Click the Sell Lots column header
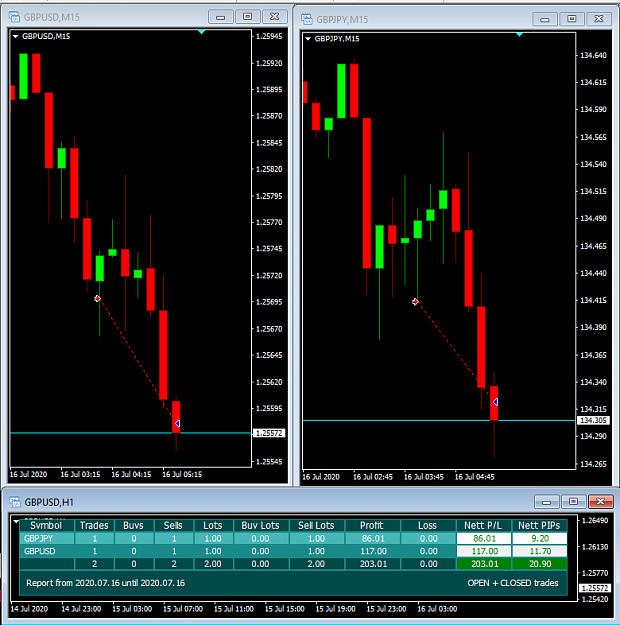The height and width of the screenshot is (625, 620). (x=317, y=525)
